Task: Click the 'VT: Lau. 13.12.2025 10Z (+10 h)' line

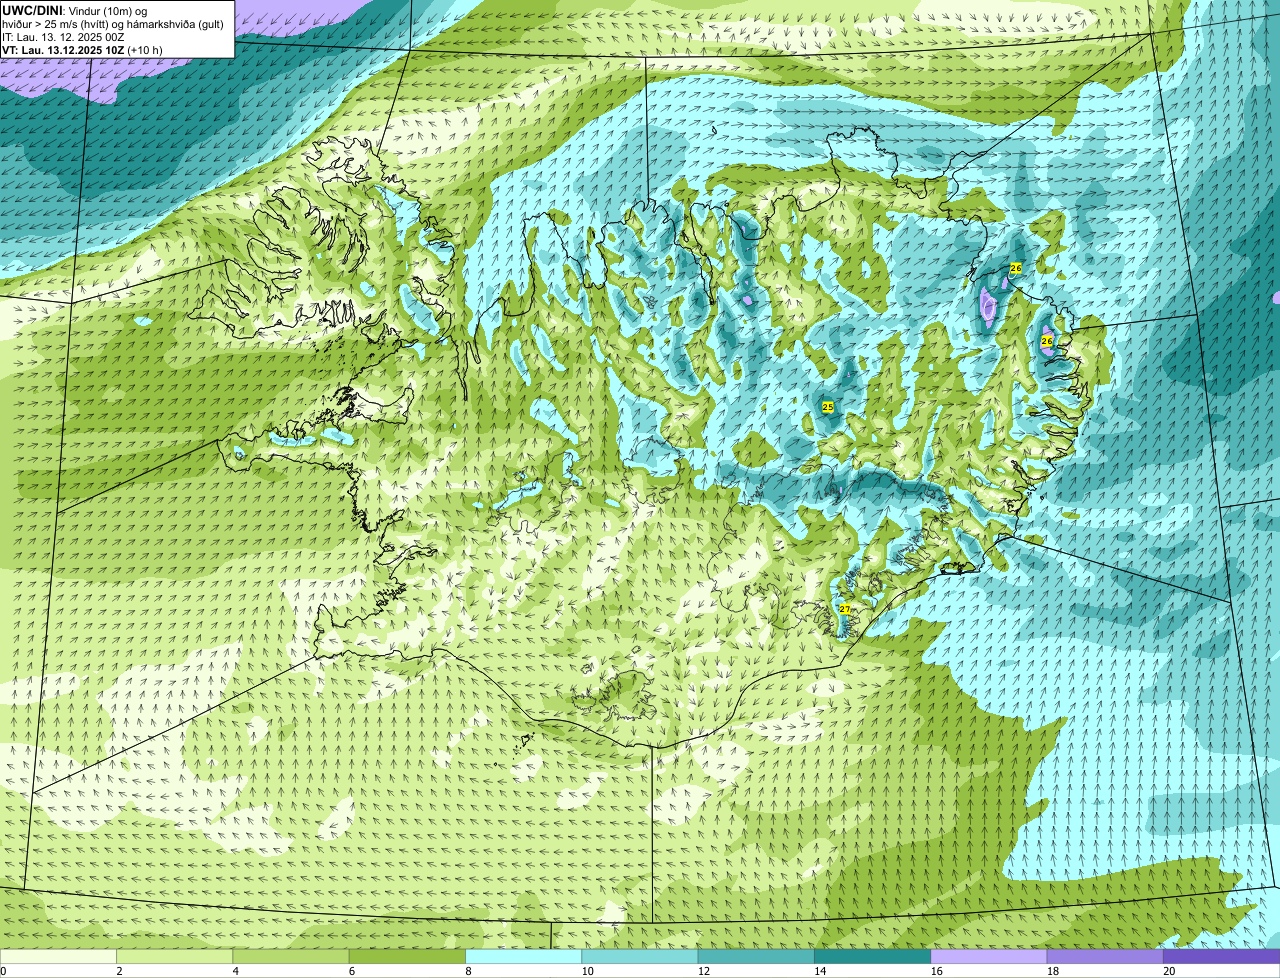Action: tap(82, 49)
